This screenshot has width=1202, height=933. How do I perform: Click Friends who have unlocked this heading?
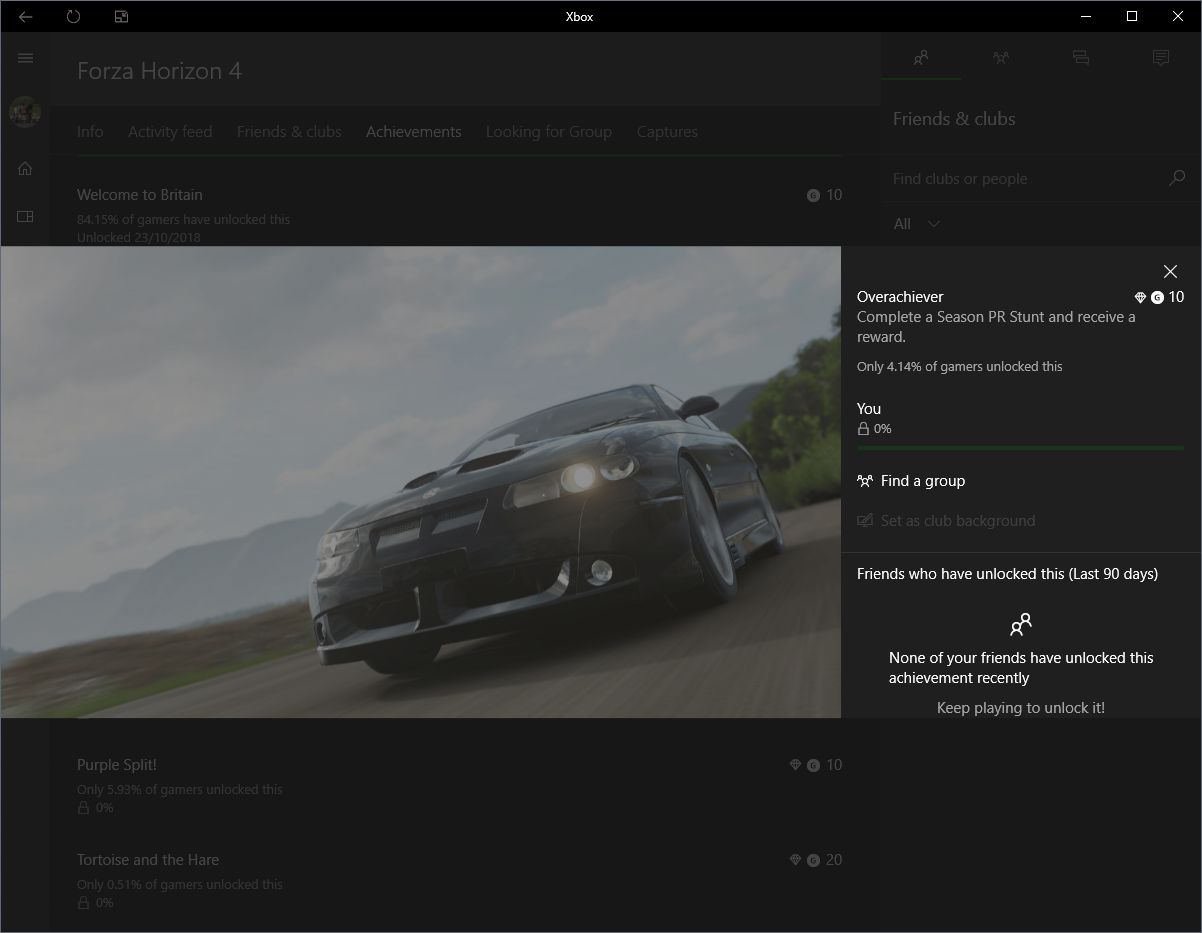1007,574
